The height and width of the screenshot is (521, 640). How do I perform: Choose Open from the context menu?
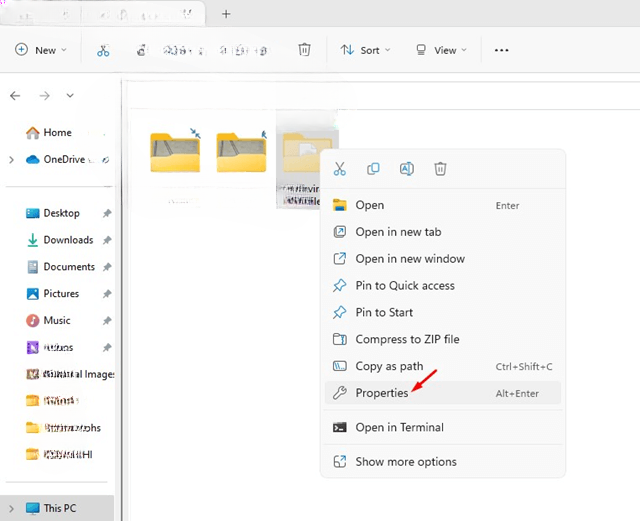(443, 205)
